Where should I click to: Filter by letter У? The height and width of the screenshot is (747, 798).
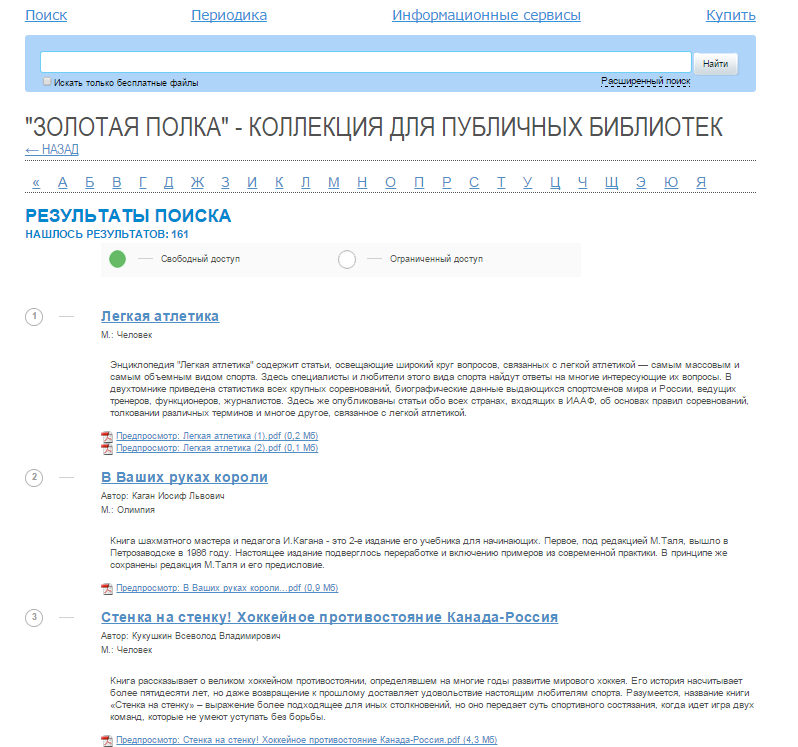point(528,182)
